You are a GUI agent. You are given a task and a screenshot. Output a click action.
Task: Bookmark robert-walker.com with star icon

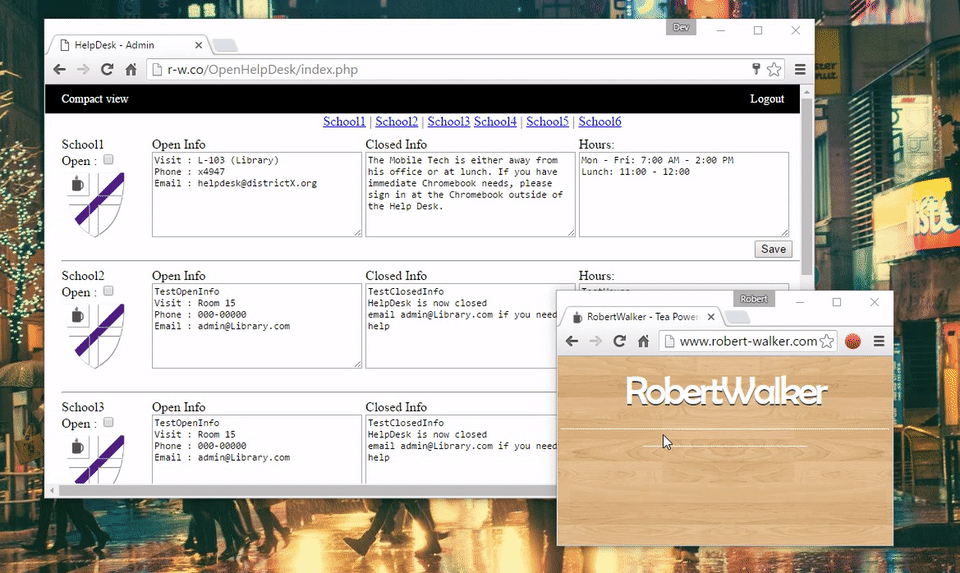[827, 341]
